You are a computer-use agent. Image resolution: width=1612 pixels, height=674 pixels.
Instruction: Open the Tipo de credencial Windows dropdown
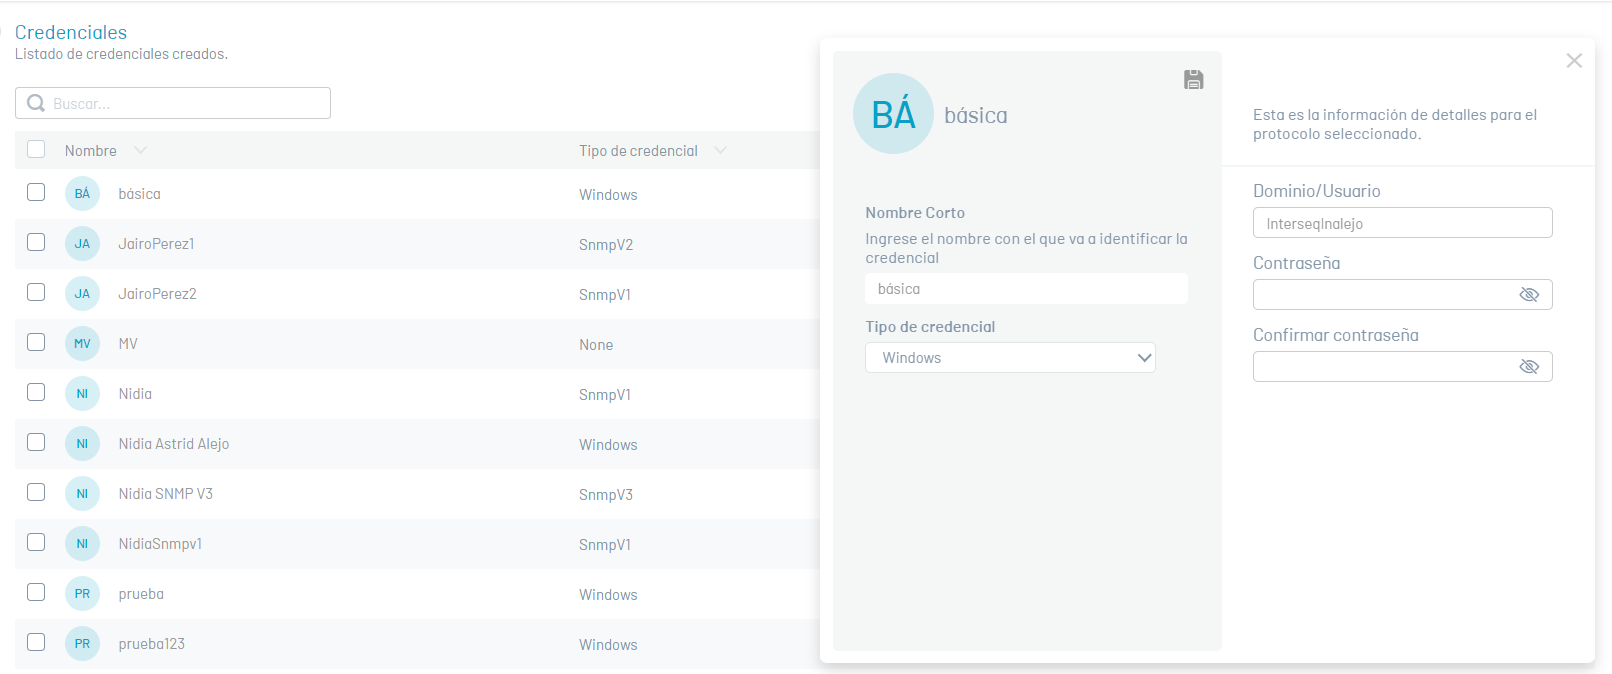point(1010,358)
